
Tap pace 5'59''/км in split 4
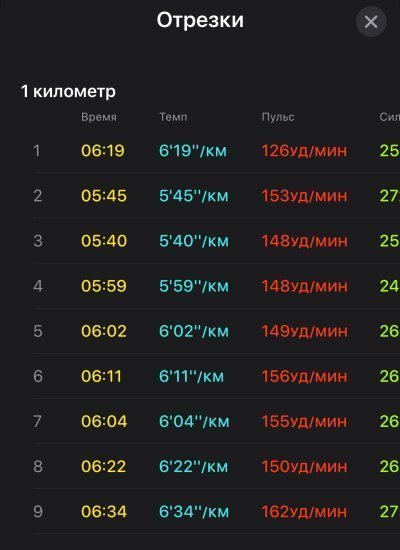pyautogui.click(x=194, y=286)
